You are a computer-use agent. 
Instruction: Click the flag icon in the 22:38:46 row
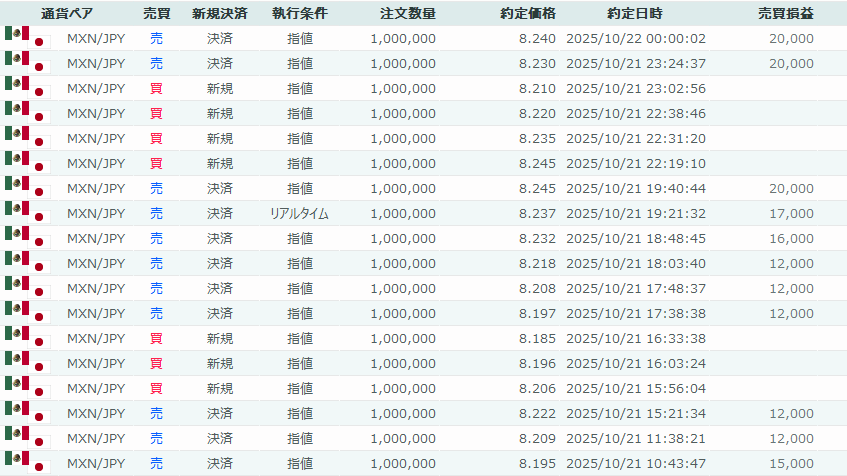(27, 113)
